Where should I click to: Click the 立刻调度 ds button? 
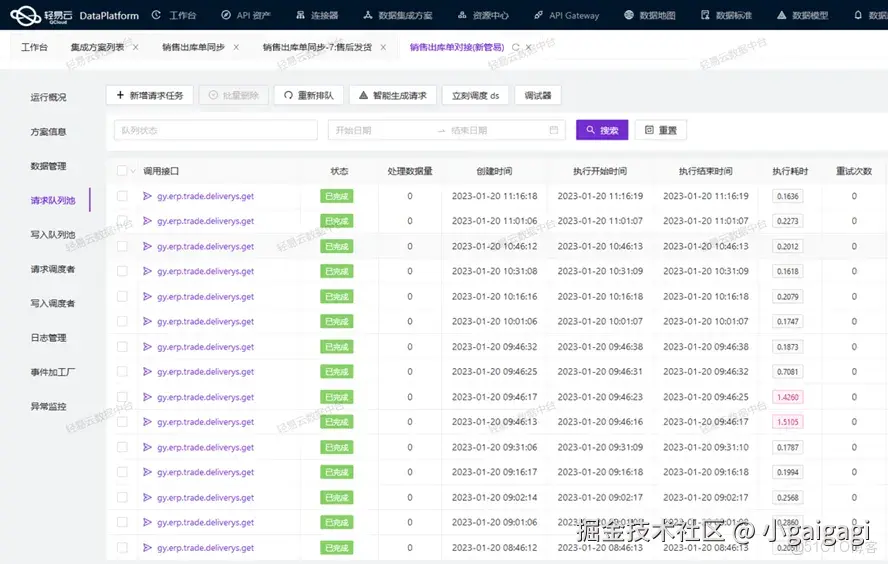coord(475,95)
